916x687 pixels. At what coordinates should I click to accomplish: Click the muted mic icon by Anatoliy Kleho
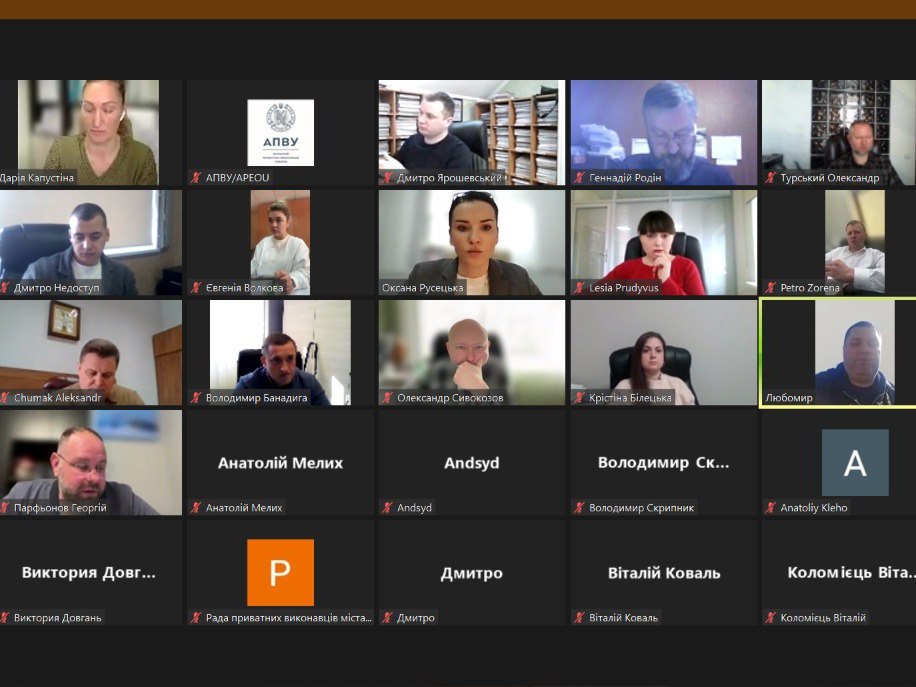771,508
